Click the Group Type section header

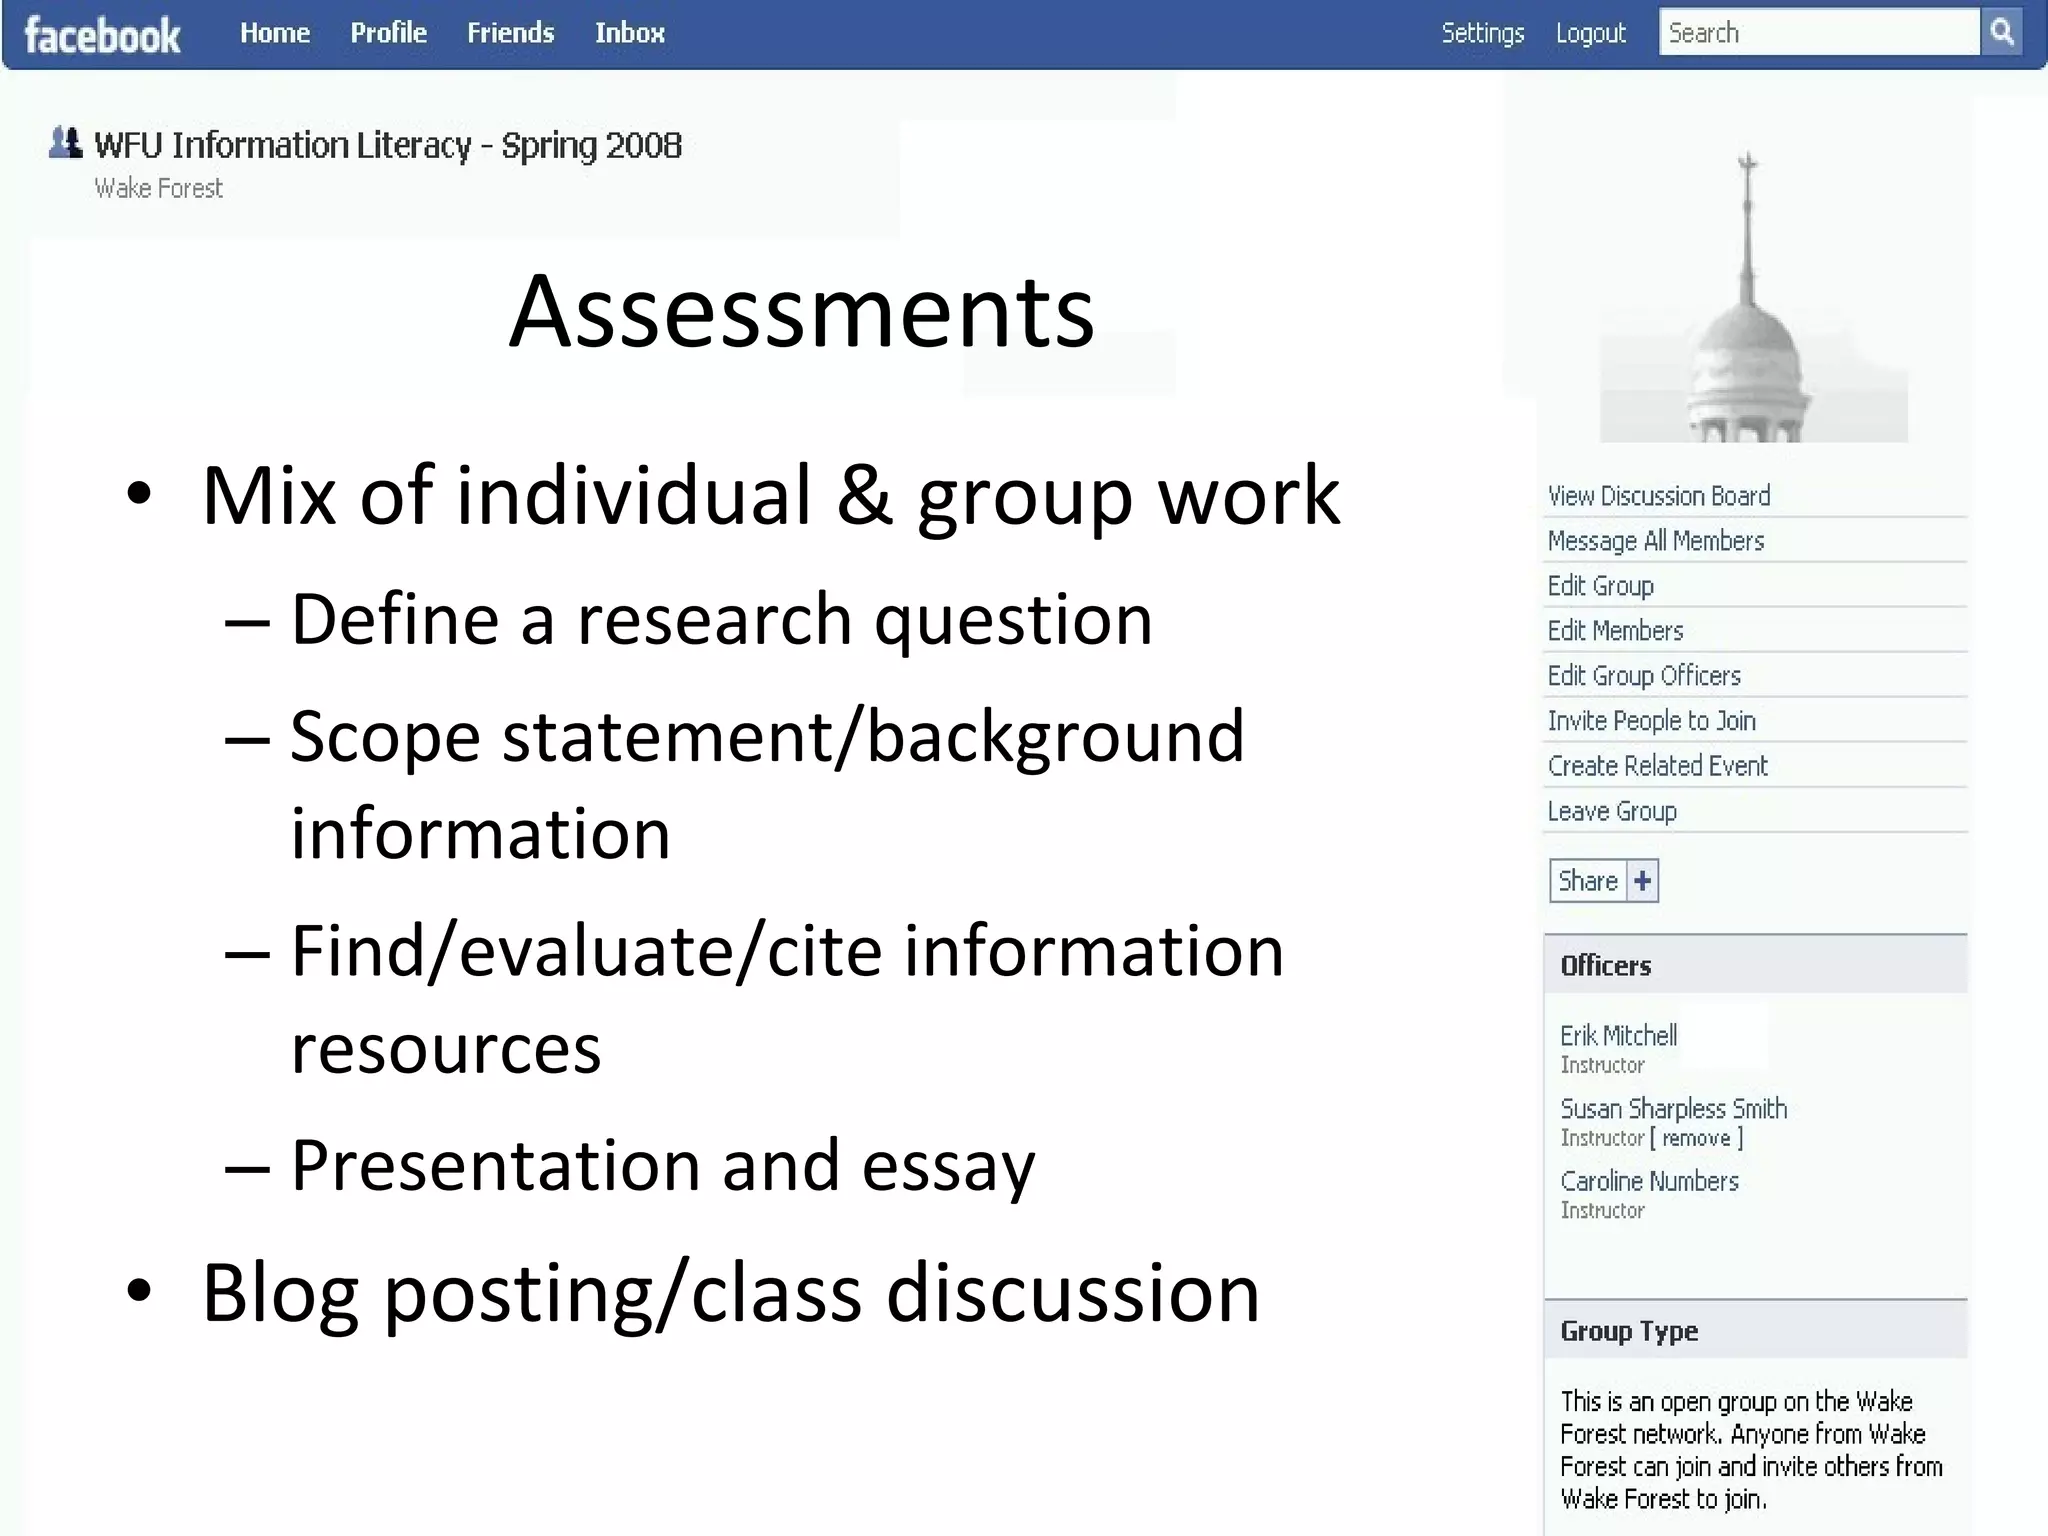click(x=1756, y=1330)
